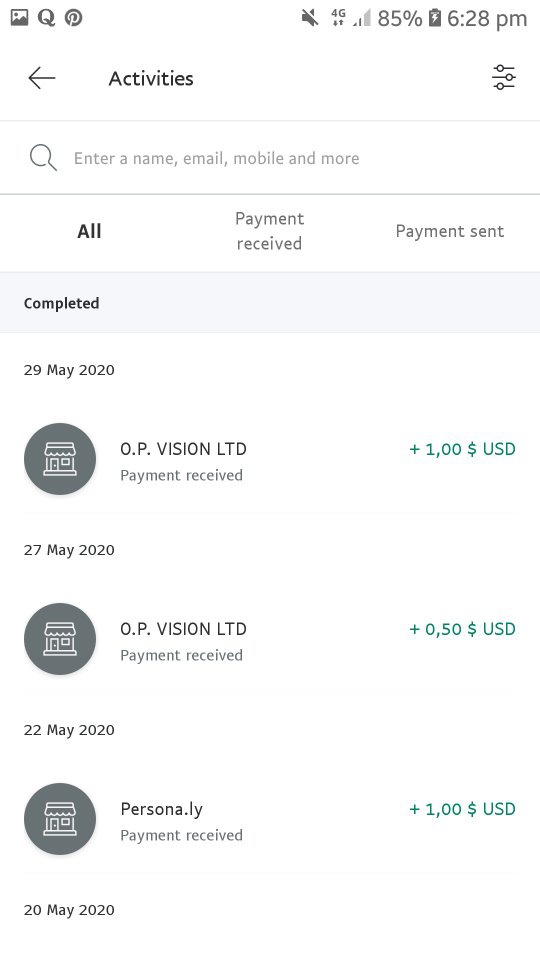Tap the Pinterest notification icon

[x=74, y=18]
